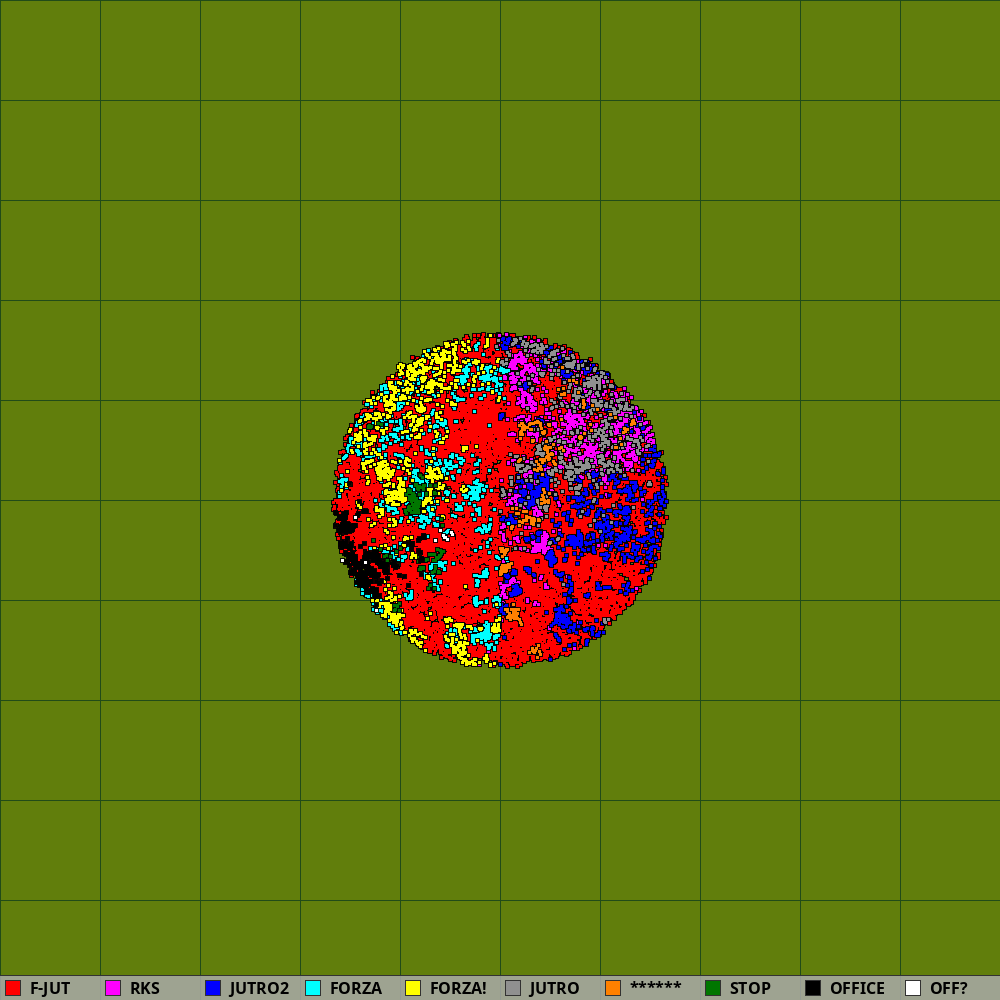Image resolution: width=1000 pixels, height=1000 pixels.
Task: Select the STOP label in legend
Action: click(x=750, y=989)
